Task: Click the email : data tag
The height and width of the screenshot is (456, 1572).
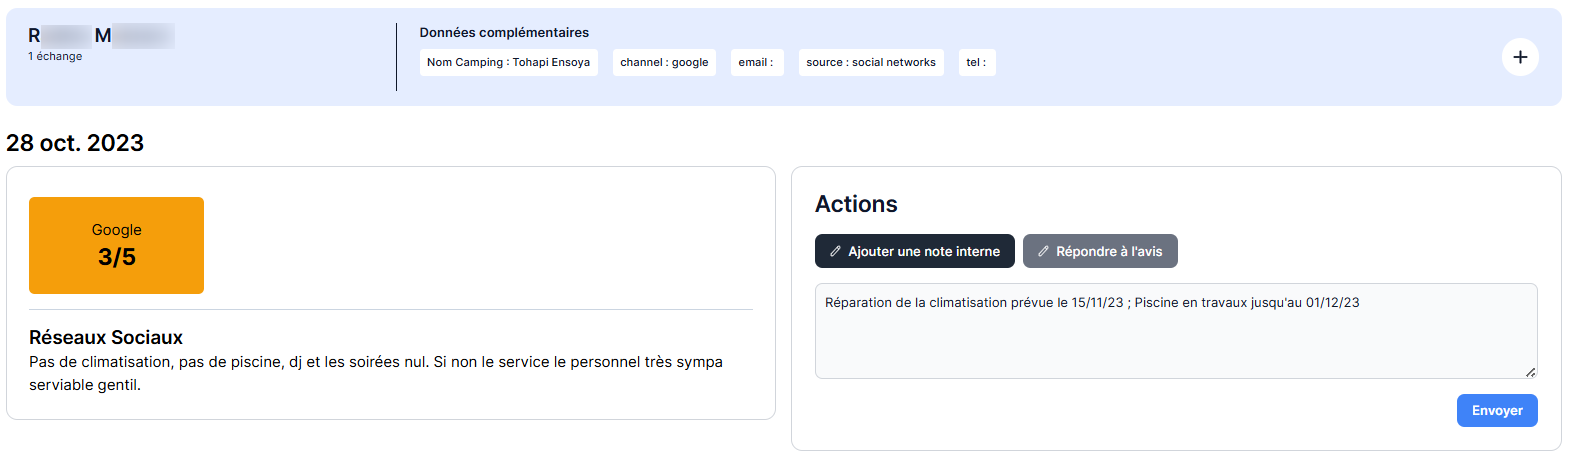Action: click(755, 62)
